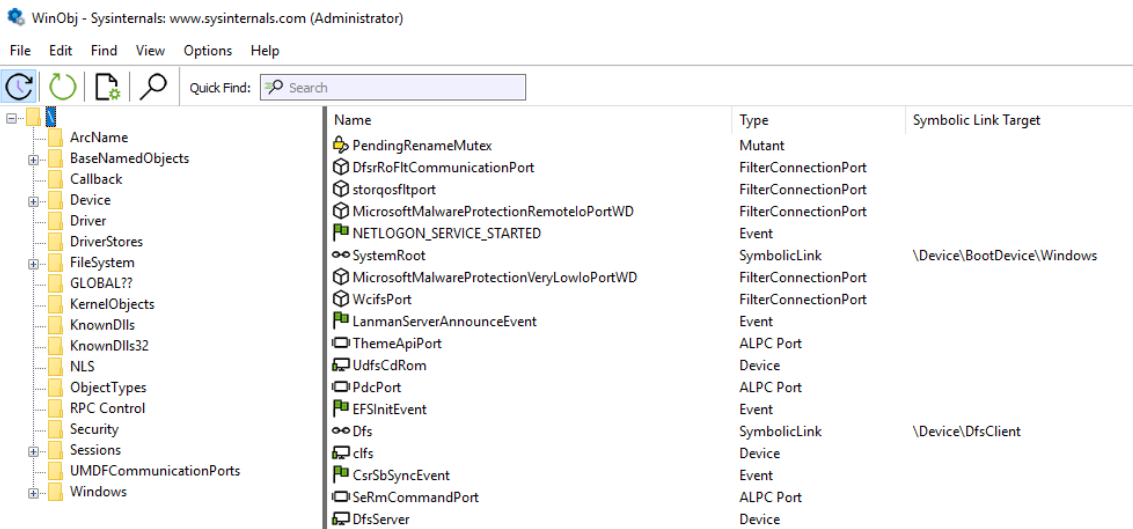The height and width of the screenshot is (529, 1133).
Task: Click the port icon beside ThemeApiPort
Action: [340, 343]
